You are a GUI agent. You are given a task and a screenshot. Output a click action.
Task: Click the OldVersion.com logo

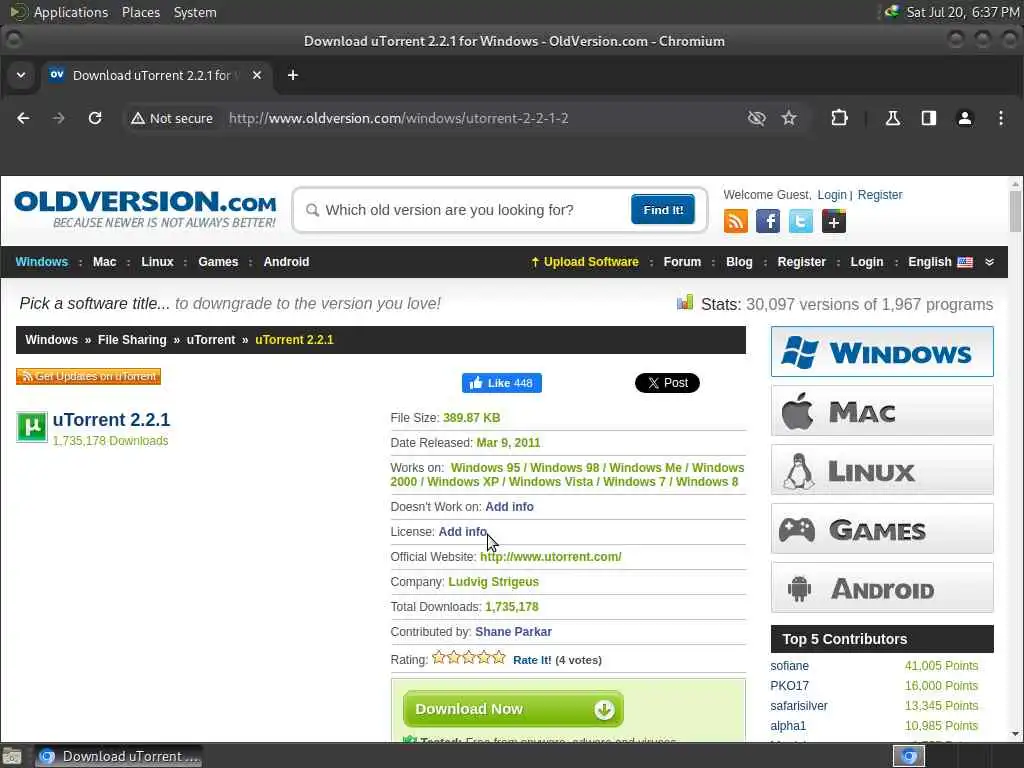(x=145, y=209)
